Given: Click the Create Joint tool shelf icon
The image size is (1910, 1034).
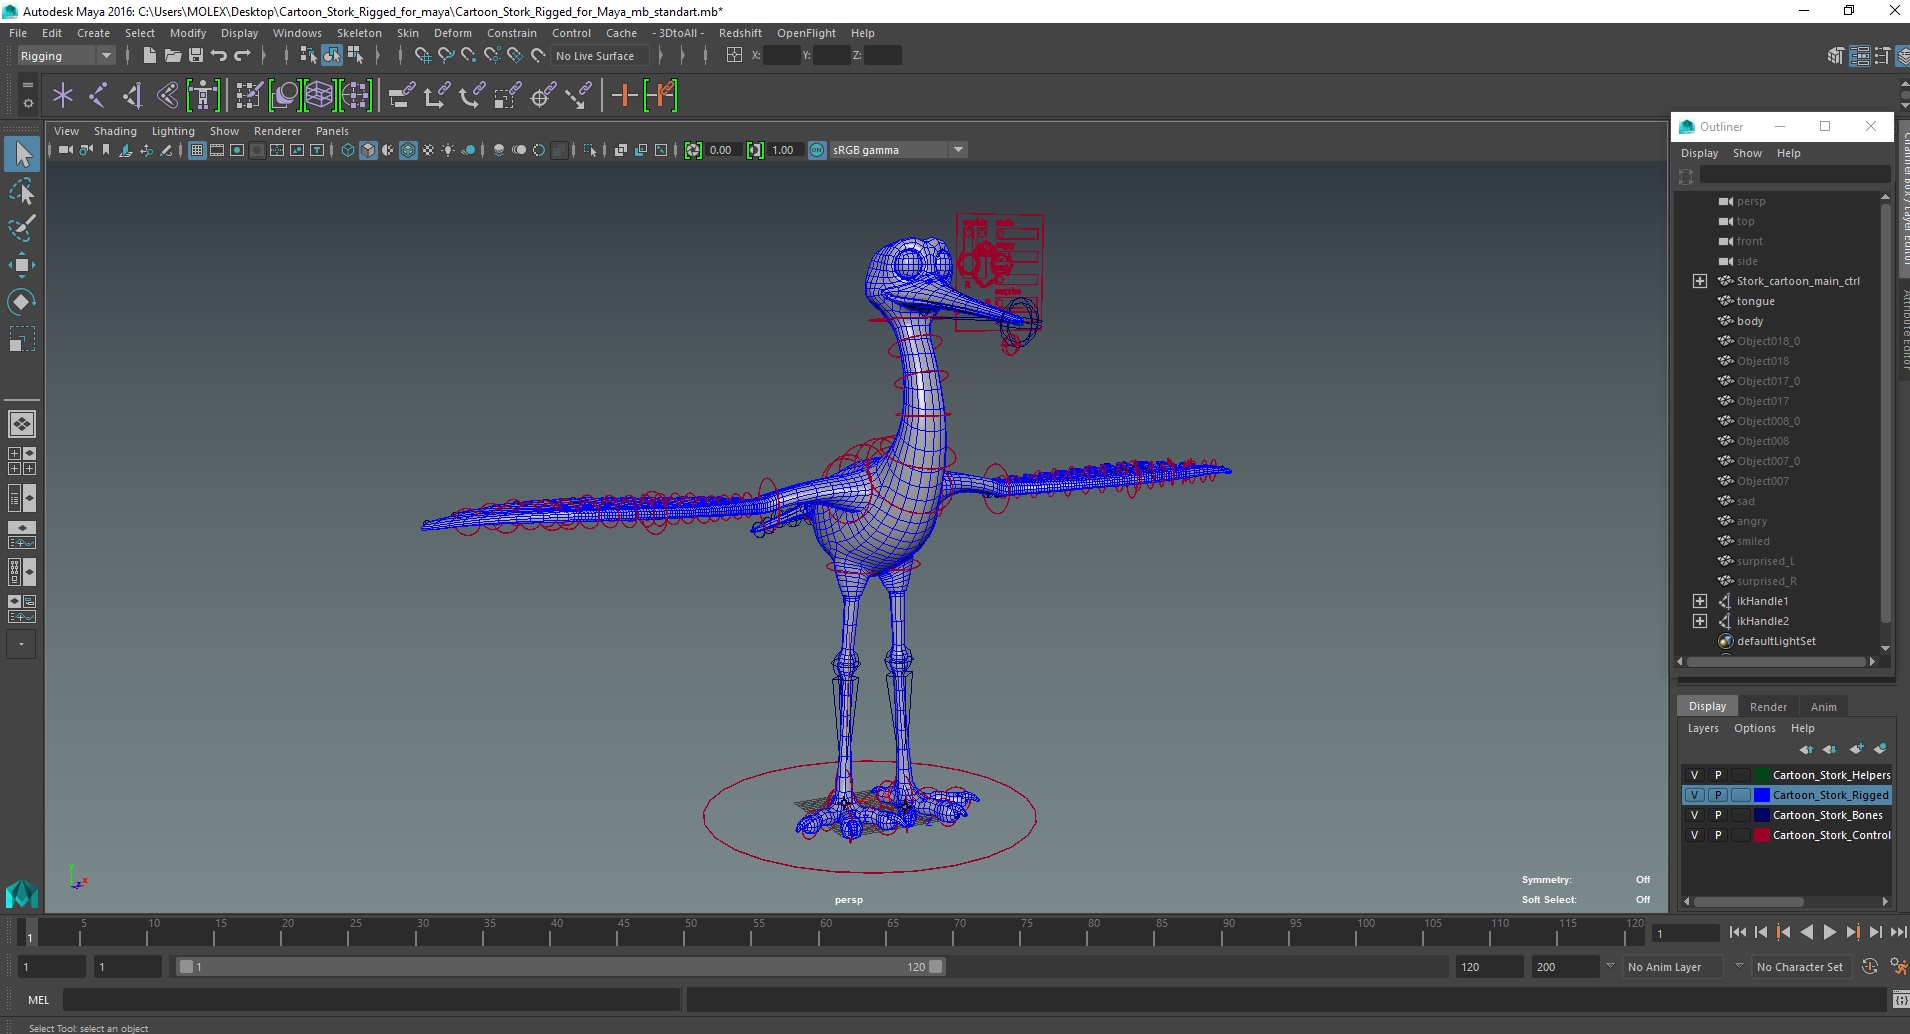Looking at the screenshot, I should point(98,95).
